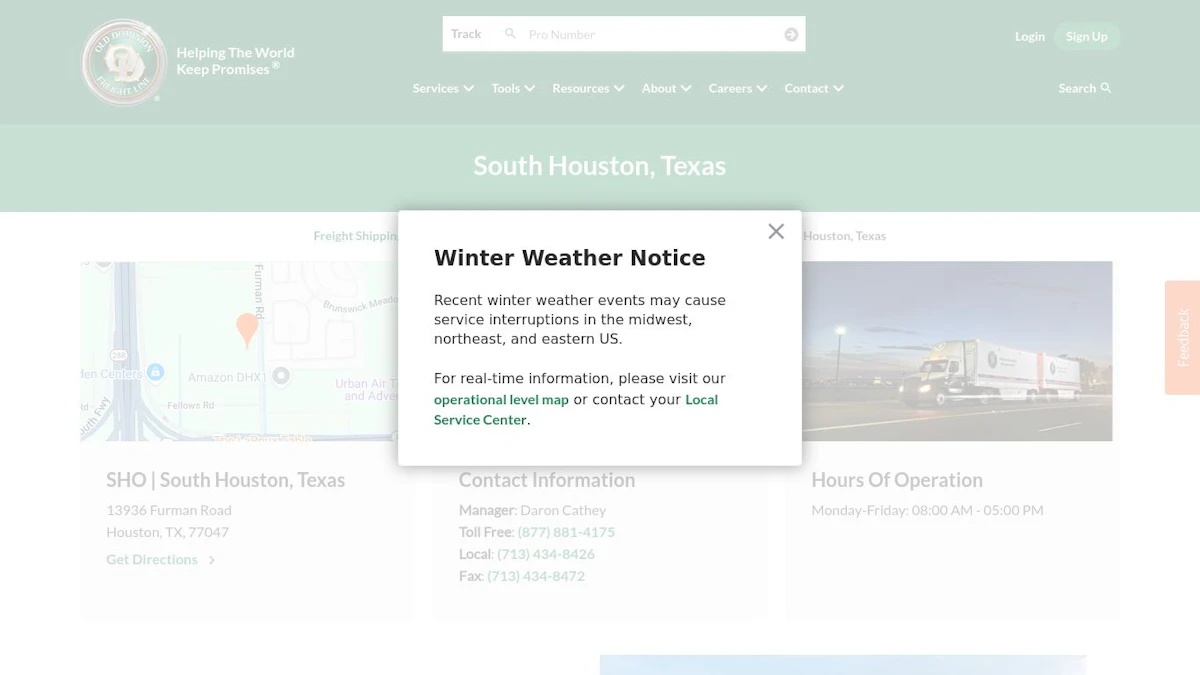
Task: Click the magnifier icon in Pro Number field
Action: point(510,34)
